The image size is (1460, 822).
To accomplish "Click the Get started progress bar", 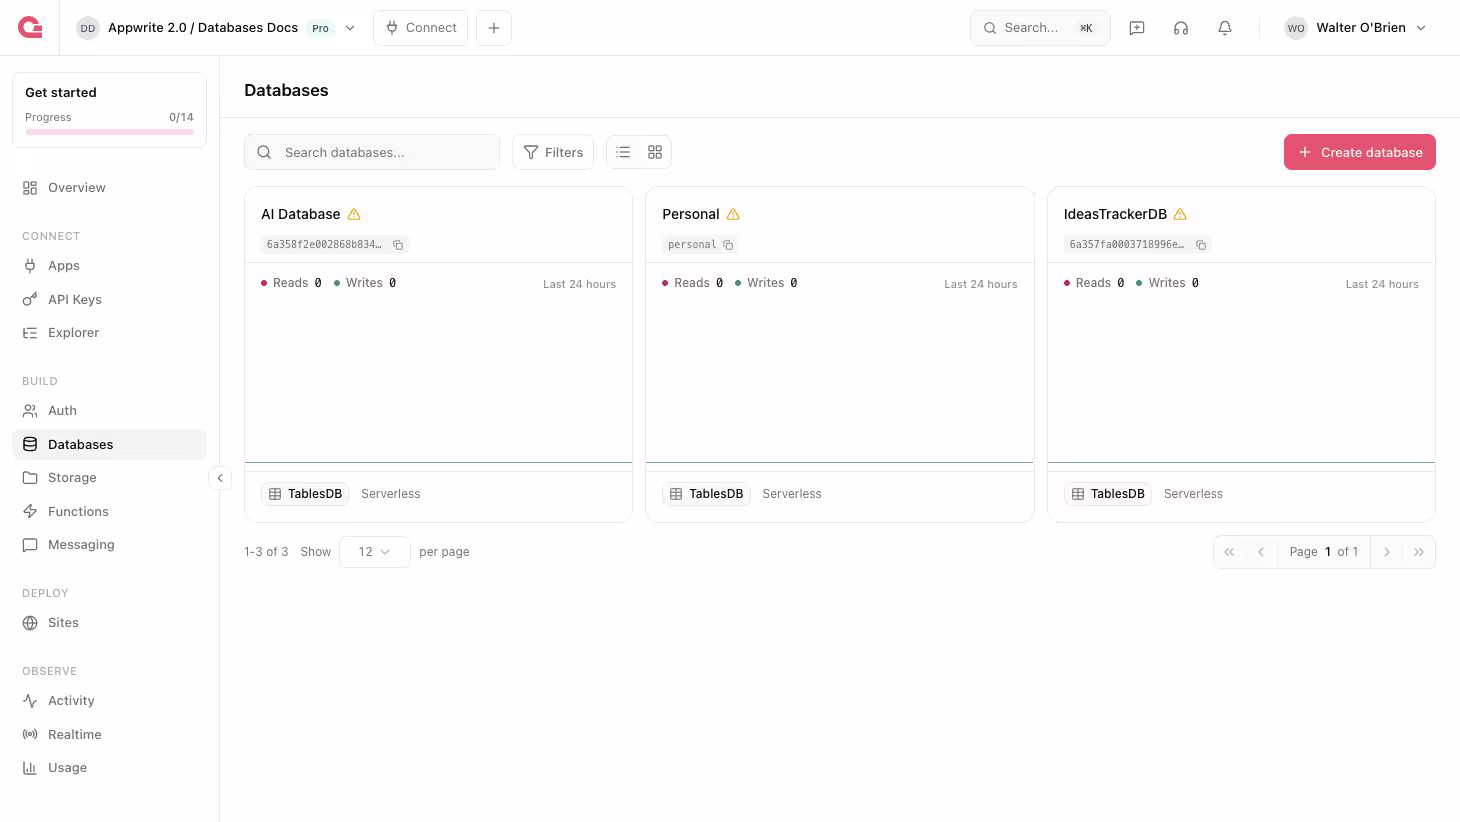I will click(x=109, y=132).
